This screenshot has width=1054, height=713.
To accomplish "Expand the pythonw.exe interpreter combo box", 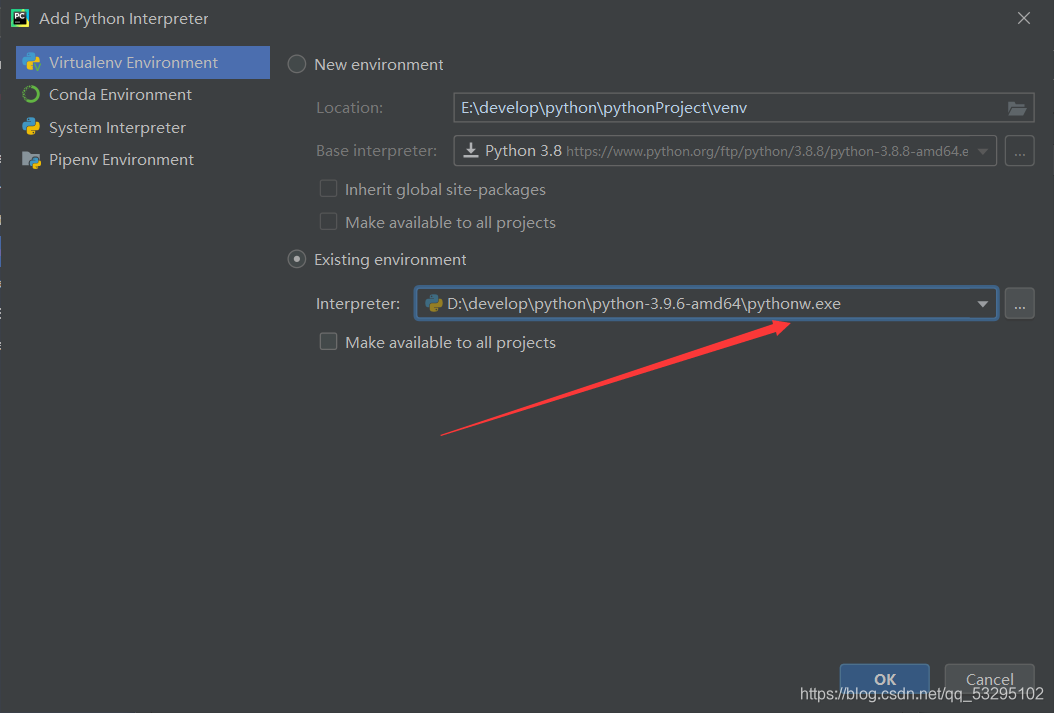I will 983,303.
